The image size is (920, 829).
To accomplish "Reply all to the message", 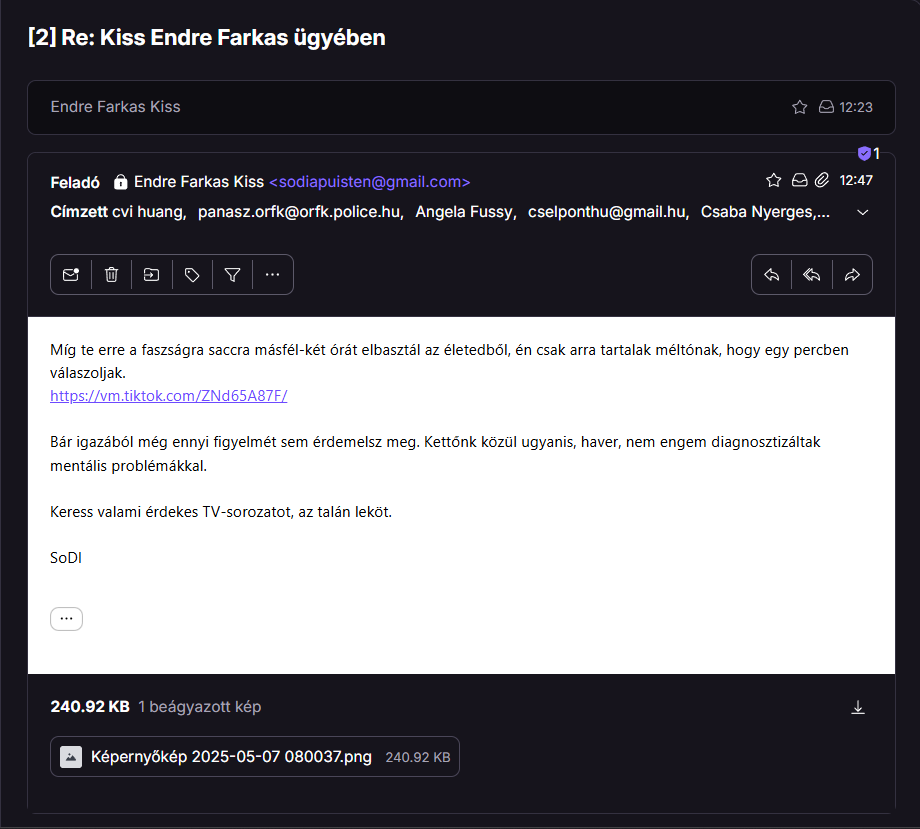I will coord(812,275).
